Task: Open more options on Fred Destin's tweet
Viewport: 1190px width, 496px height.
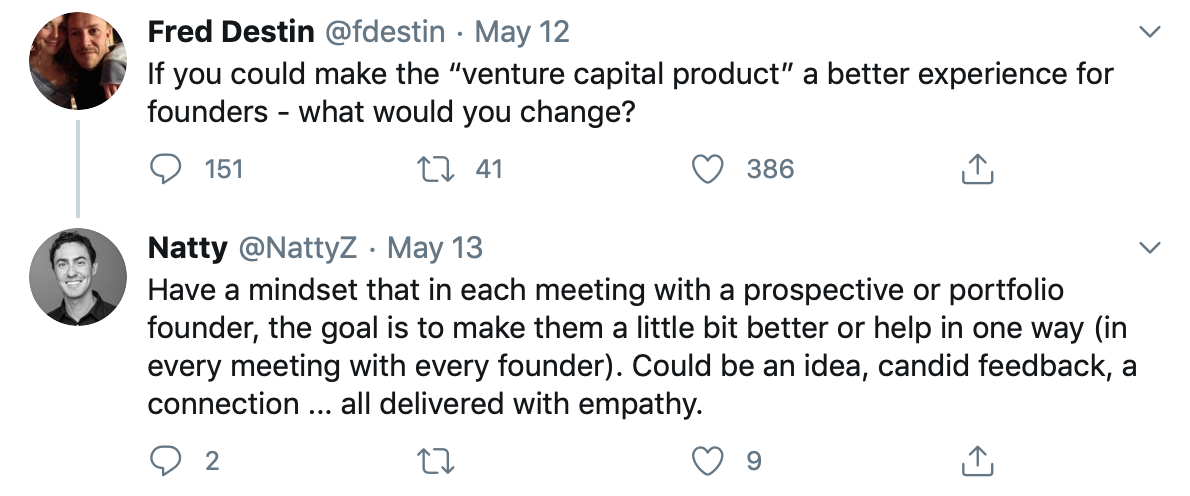Action: pos(1151,32)
